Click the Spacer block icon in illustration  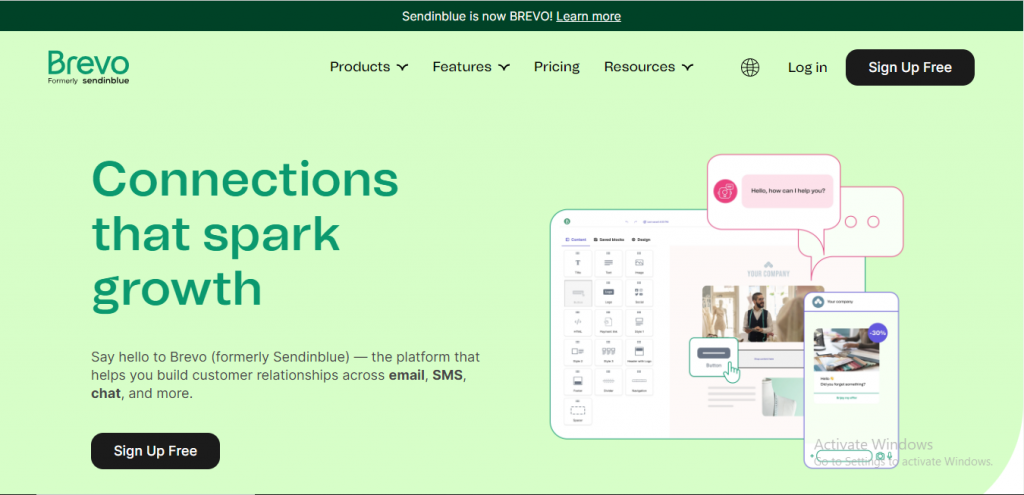click(578, 411)
